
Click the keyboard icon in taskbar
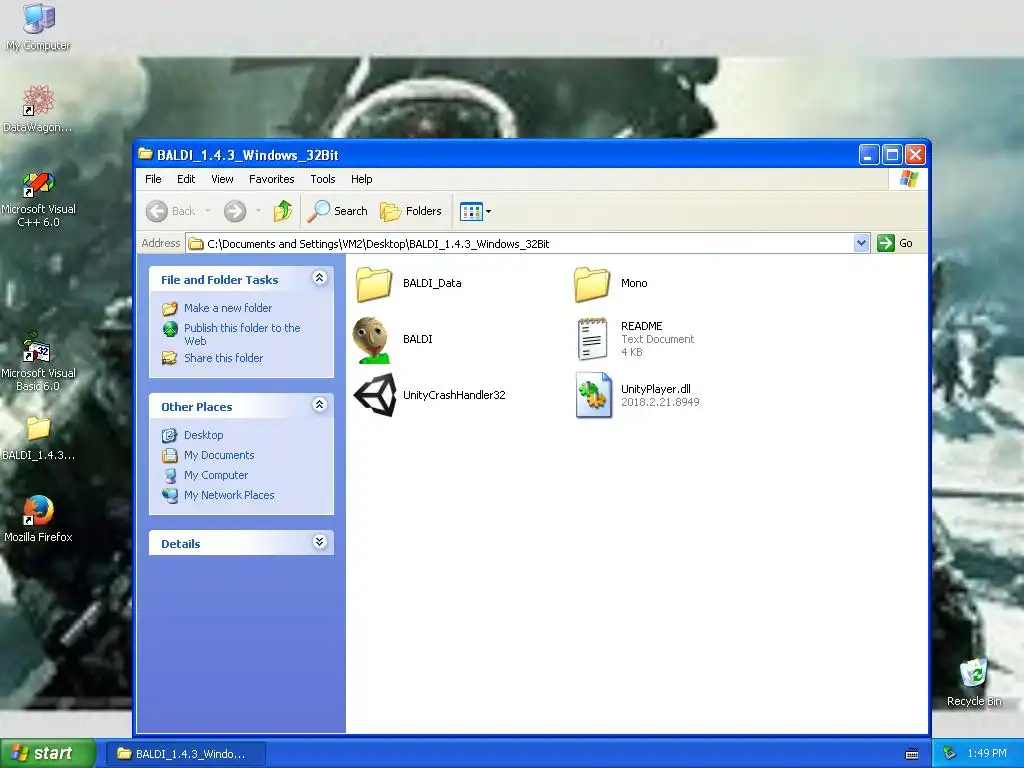(912, 754)
